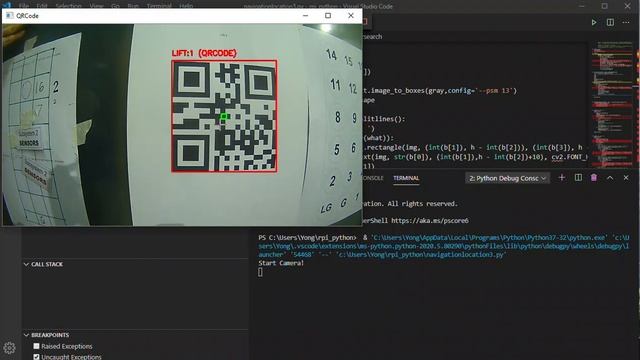Click the image_to_boxes code line

[440, 91]
